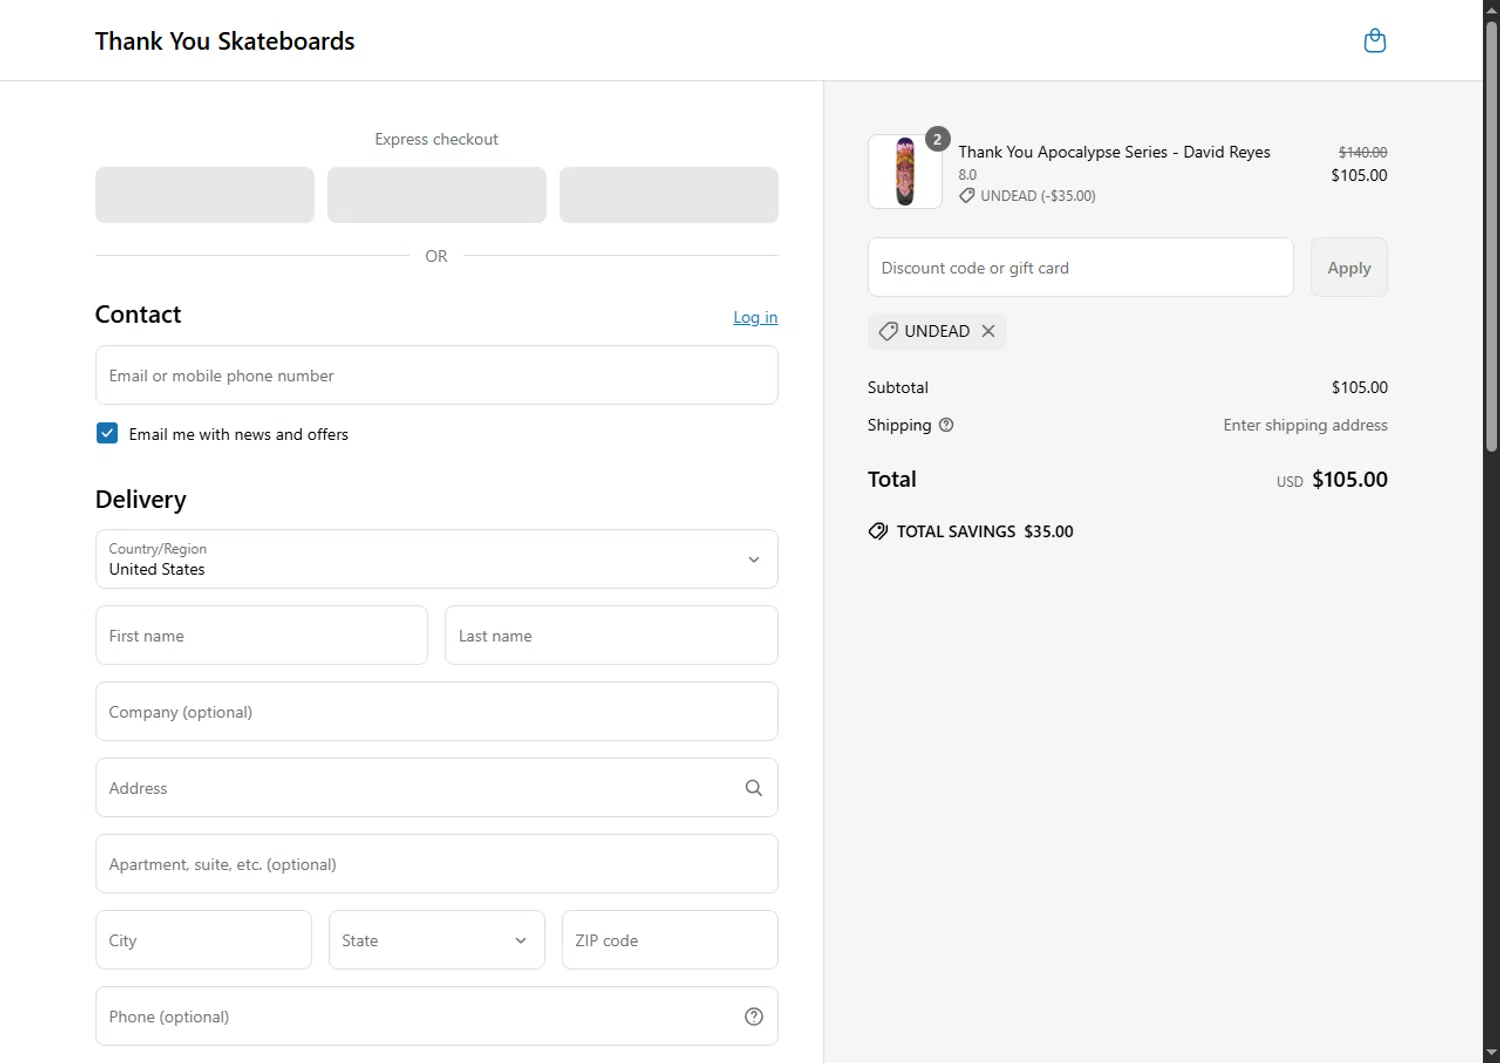Click the quantity badge showing 2
The height and width of the screenshot is (1063, 1500).
point(937,139)
